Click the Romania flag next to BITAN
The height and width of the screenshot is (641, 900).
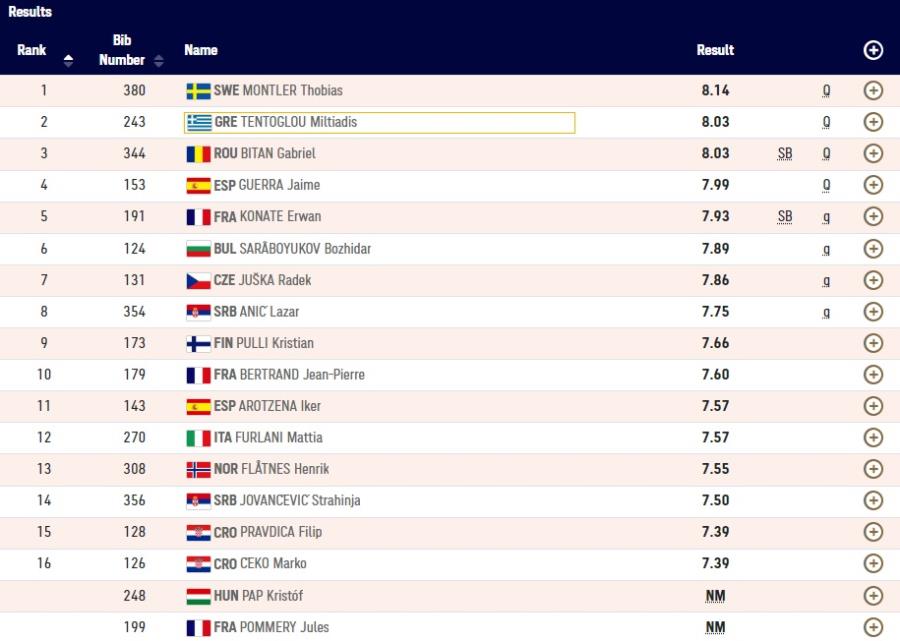coord(199,154)
